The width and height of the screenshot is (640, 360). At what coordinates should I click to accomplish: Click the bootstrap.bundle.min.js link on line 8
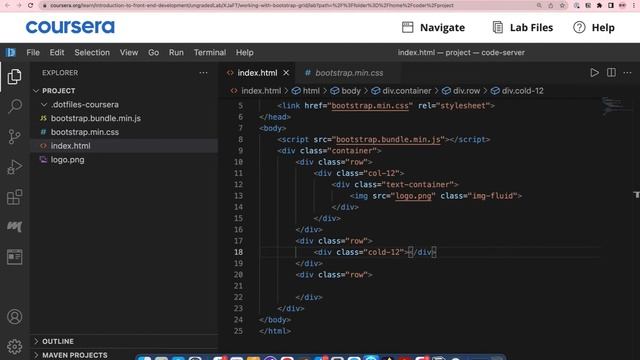click(388, 140)
